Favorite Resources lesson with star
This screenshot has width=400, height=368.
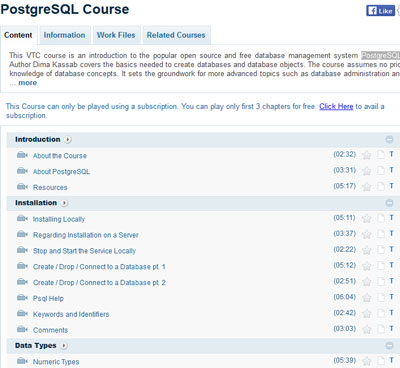(x=367, y=187)
